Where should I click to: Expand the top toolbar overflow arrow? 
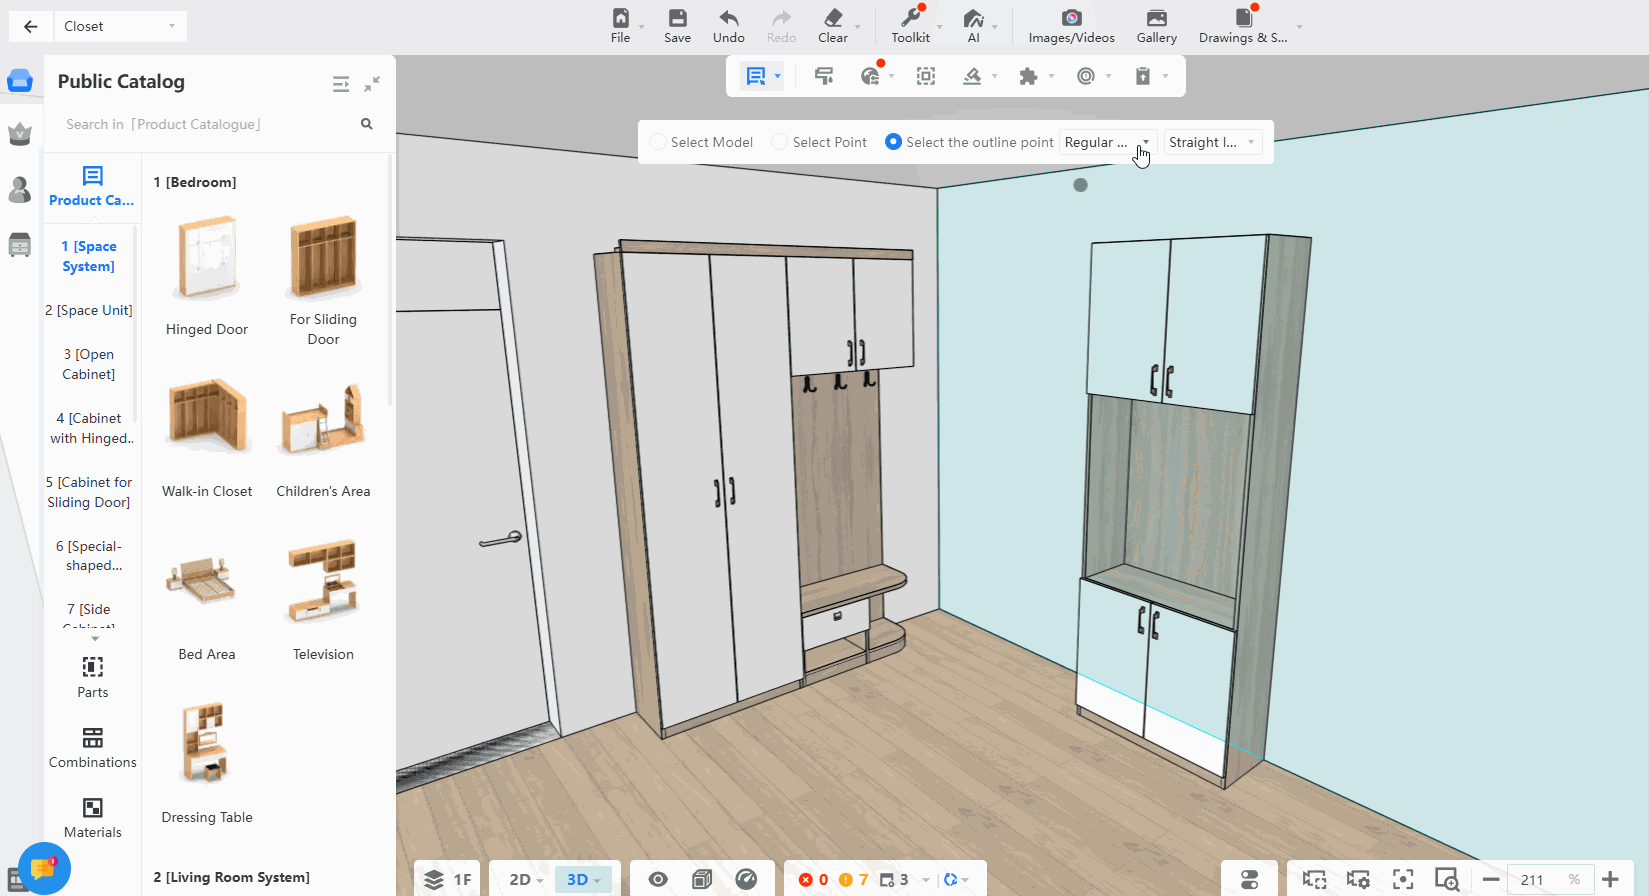click(1299, 27)
